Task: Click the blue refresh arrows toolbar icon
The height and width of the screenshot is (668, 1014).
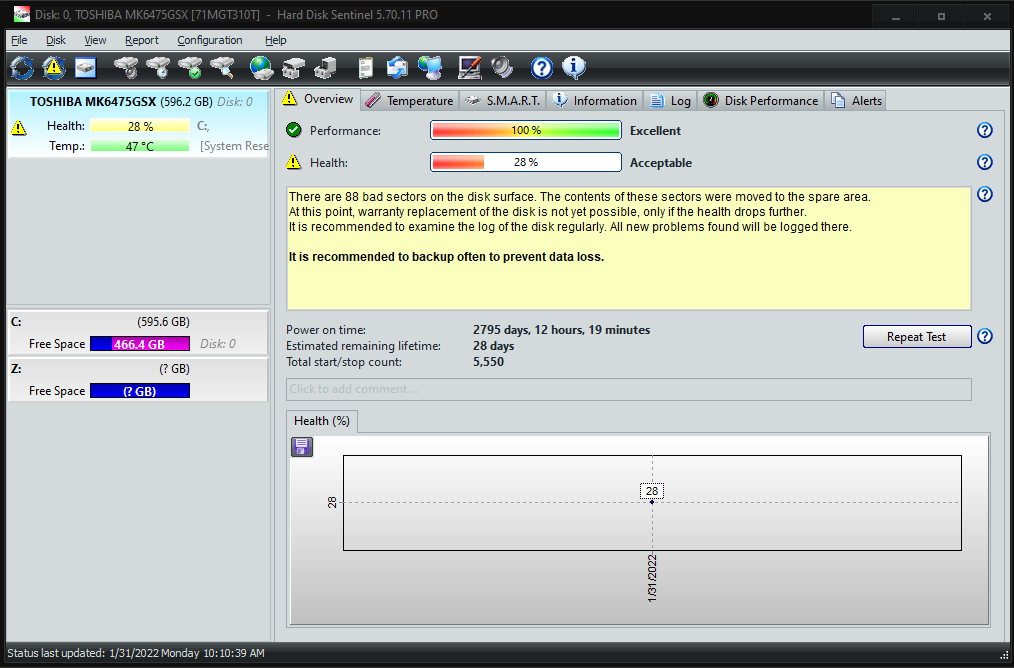Action: 22,68
